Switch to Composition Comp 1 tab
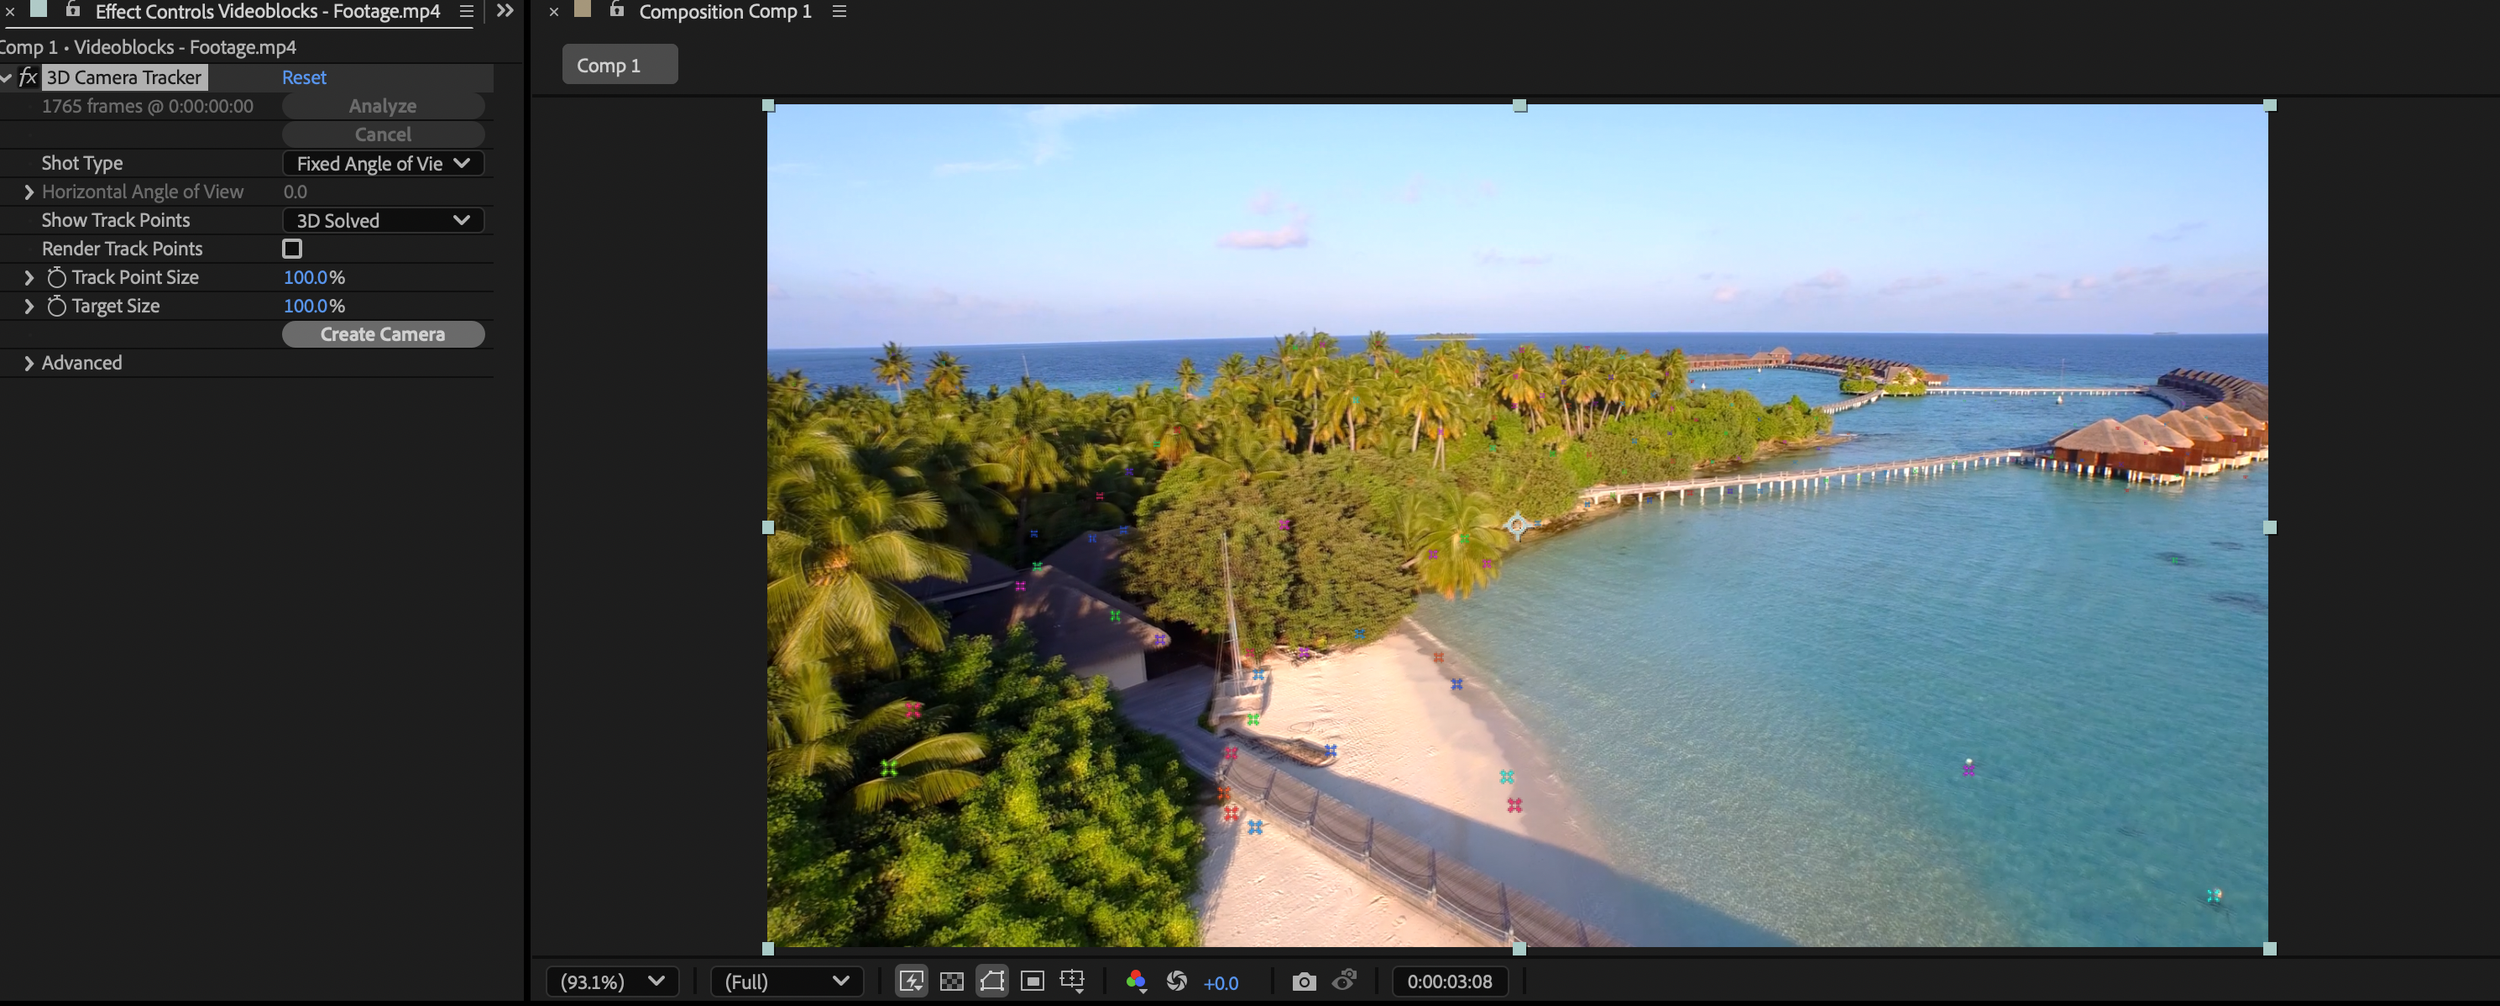 [x=725, y=12]
